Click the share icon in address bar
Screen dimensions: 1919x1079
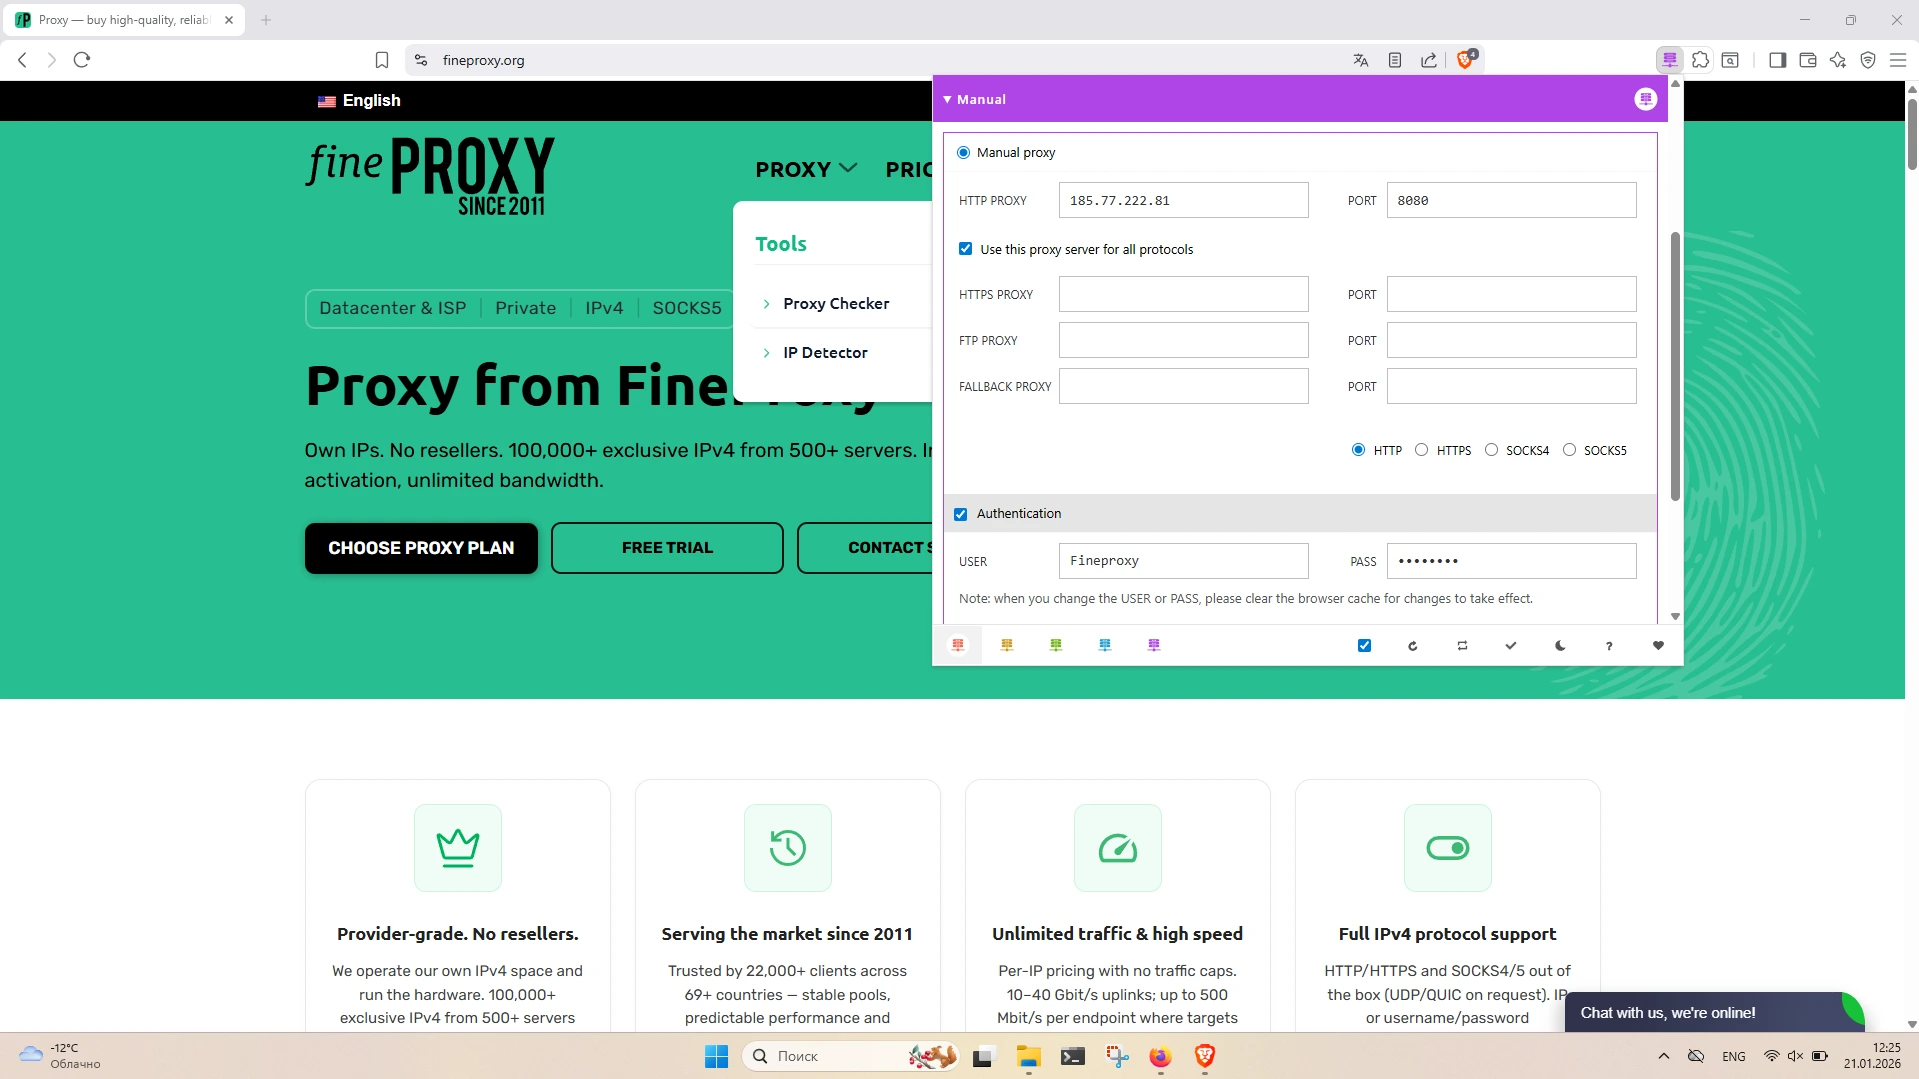(x=1429, y=60)
